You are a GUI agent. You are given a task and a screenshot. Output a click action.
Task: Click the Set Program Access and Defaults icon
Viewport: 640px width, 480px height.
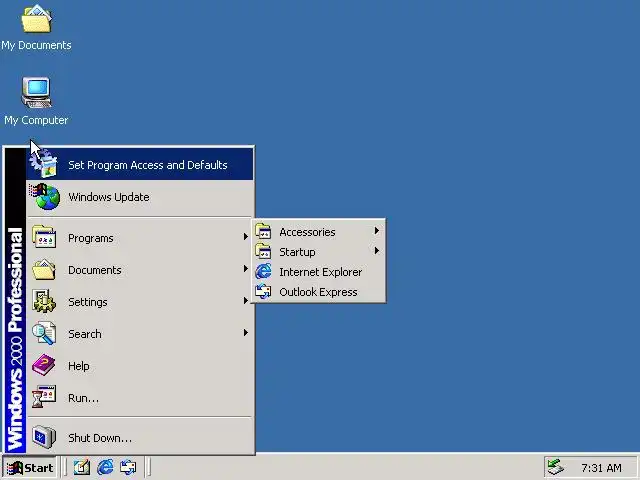coord(44,164)
